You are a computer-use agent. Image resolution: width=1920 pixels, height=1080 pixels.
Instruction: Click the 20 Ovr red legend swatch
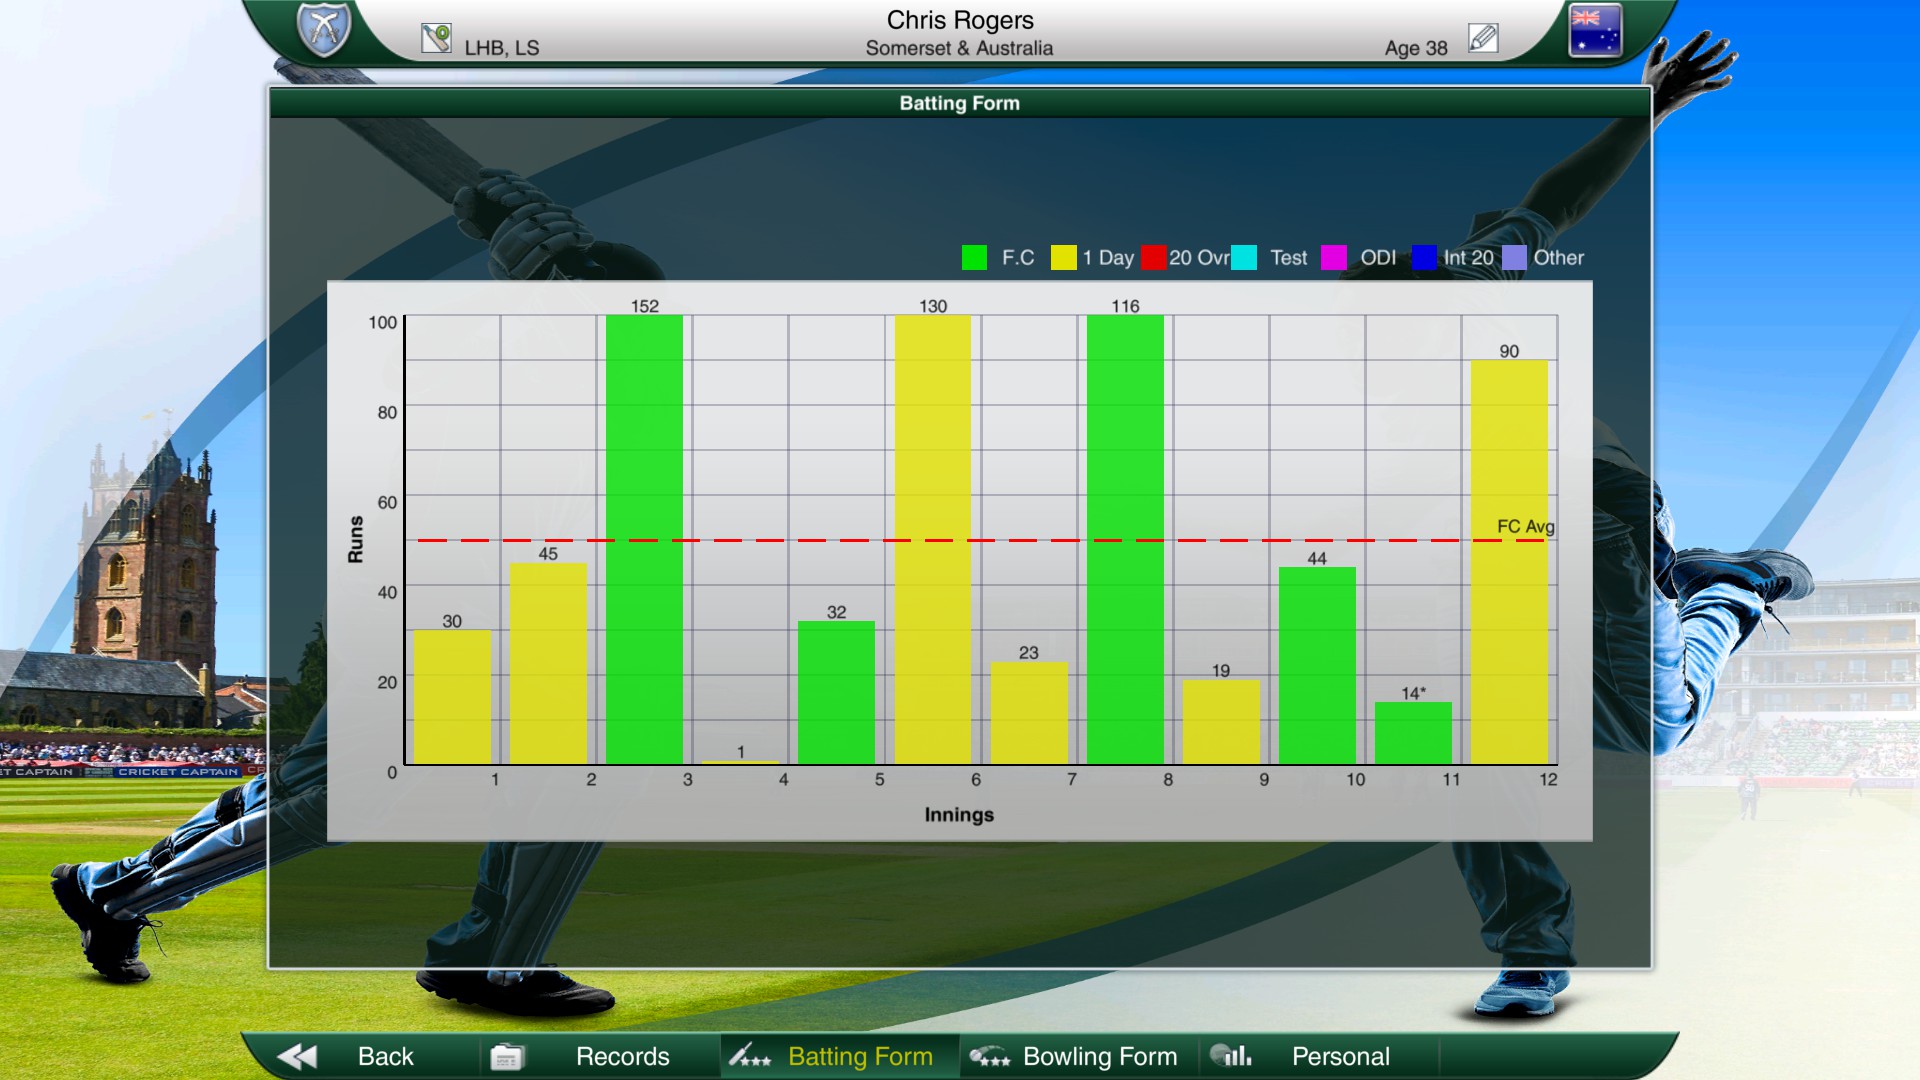(x=1152, y=257)
